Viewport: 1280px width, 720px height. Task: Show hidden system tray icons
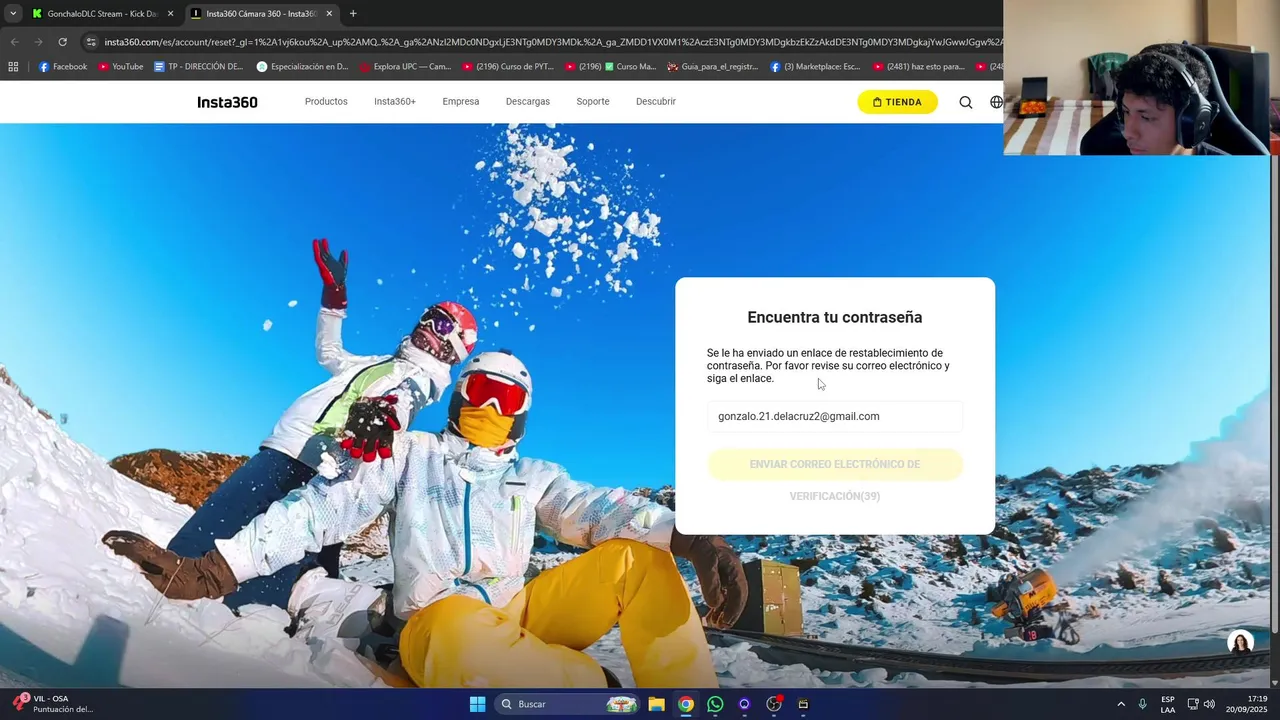(x=1121, y=704)
